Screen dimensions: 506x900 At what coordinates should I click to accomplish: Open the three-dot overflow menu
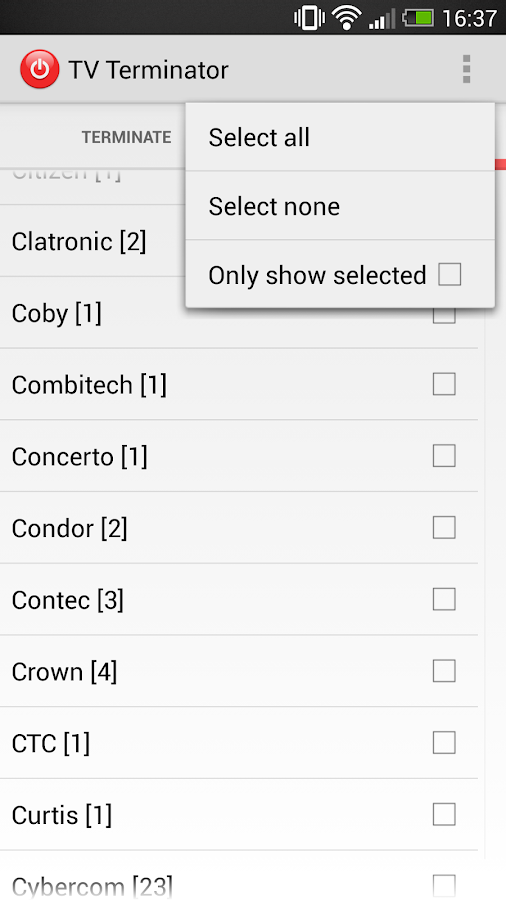pyautogui.click(x=466, y=69)
